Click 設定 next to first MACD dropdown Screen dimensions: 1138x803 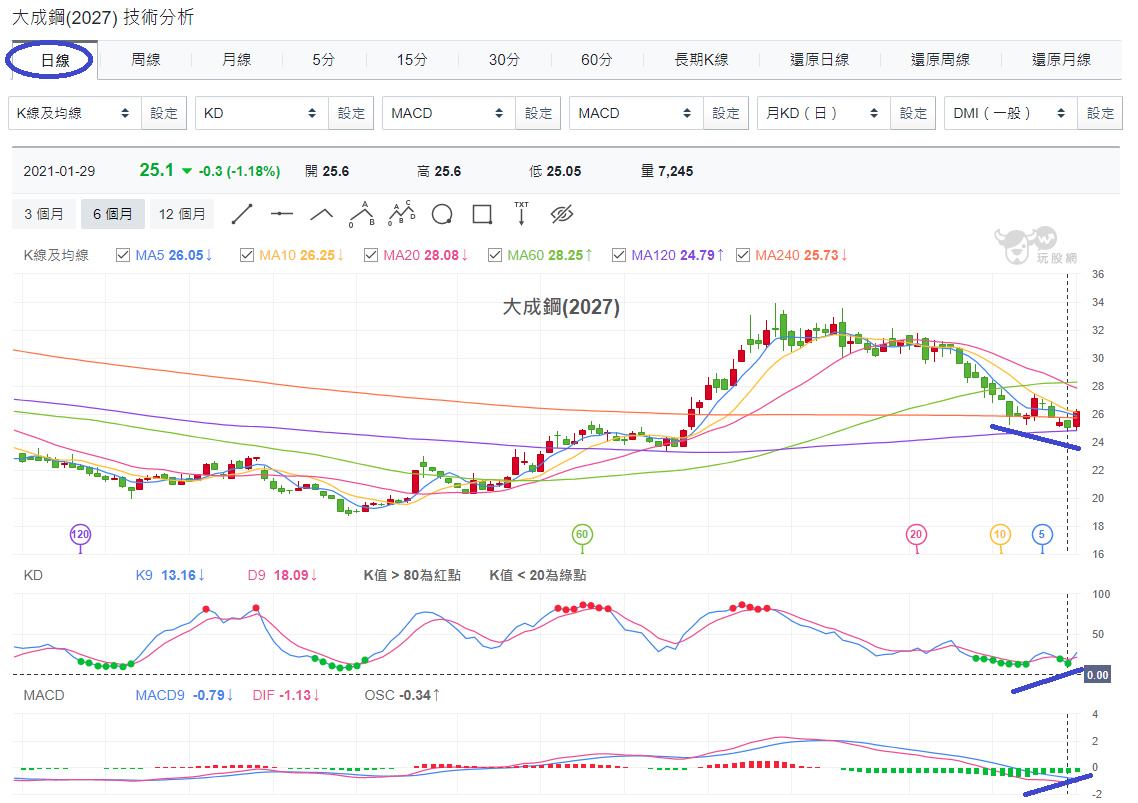click(539, 113)
